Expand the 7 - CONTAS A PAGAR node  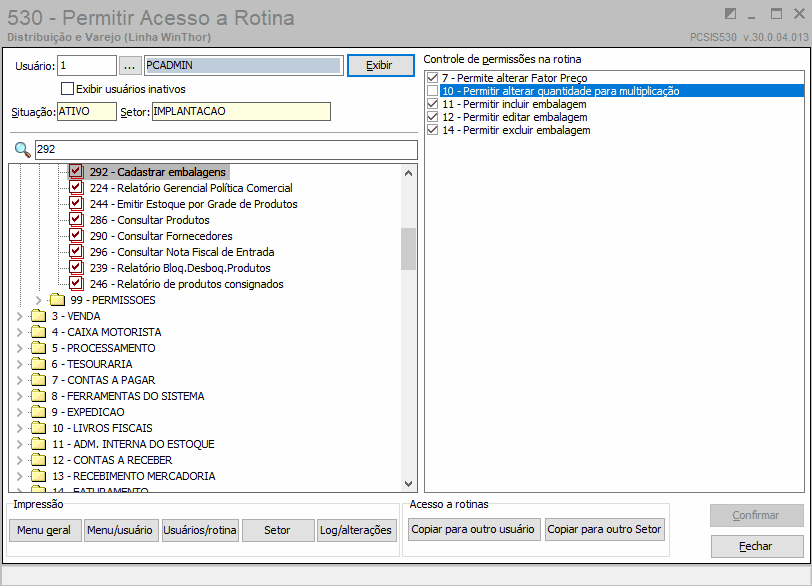pos(20,380)
